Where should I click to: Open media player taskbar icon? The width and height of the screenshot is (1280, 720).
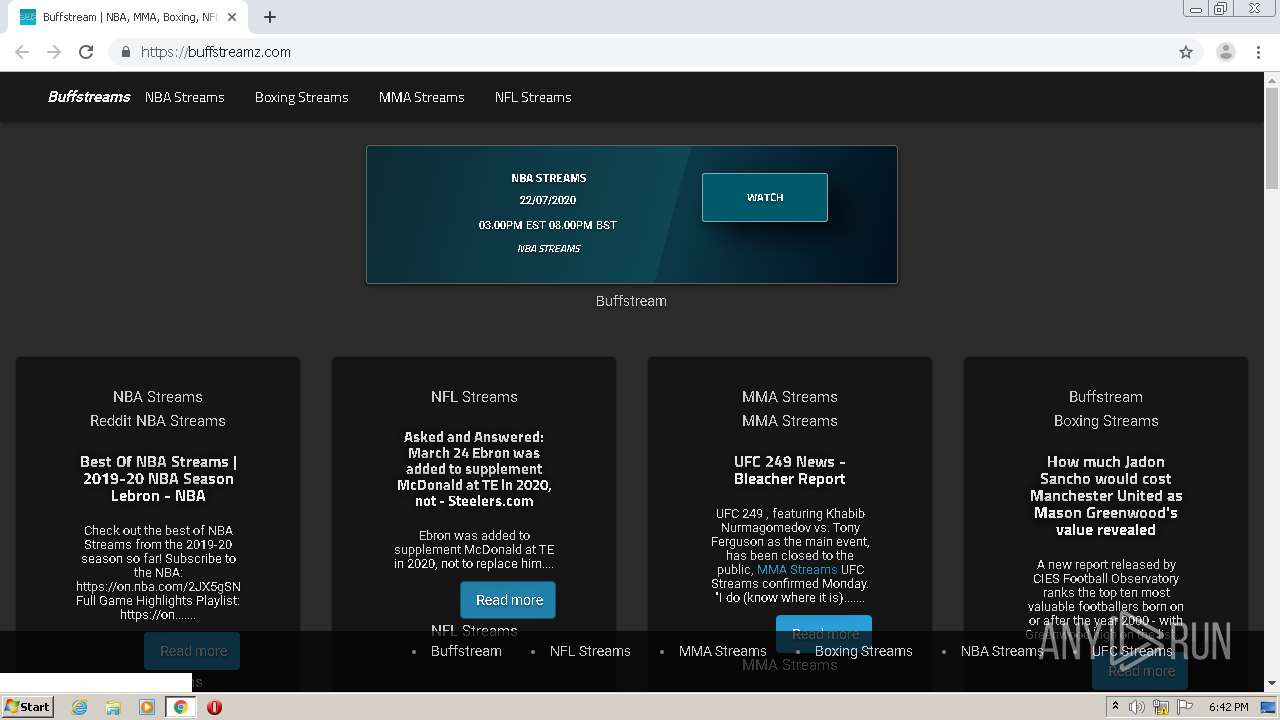[x=147, y=707]
